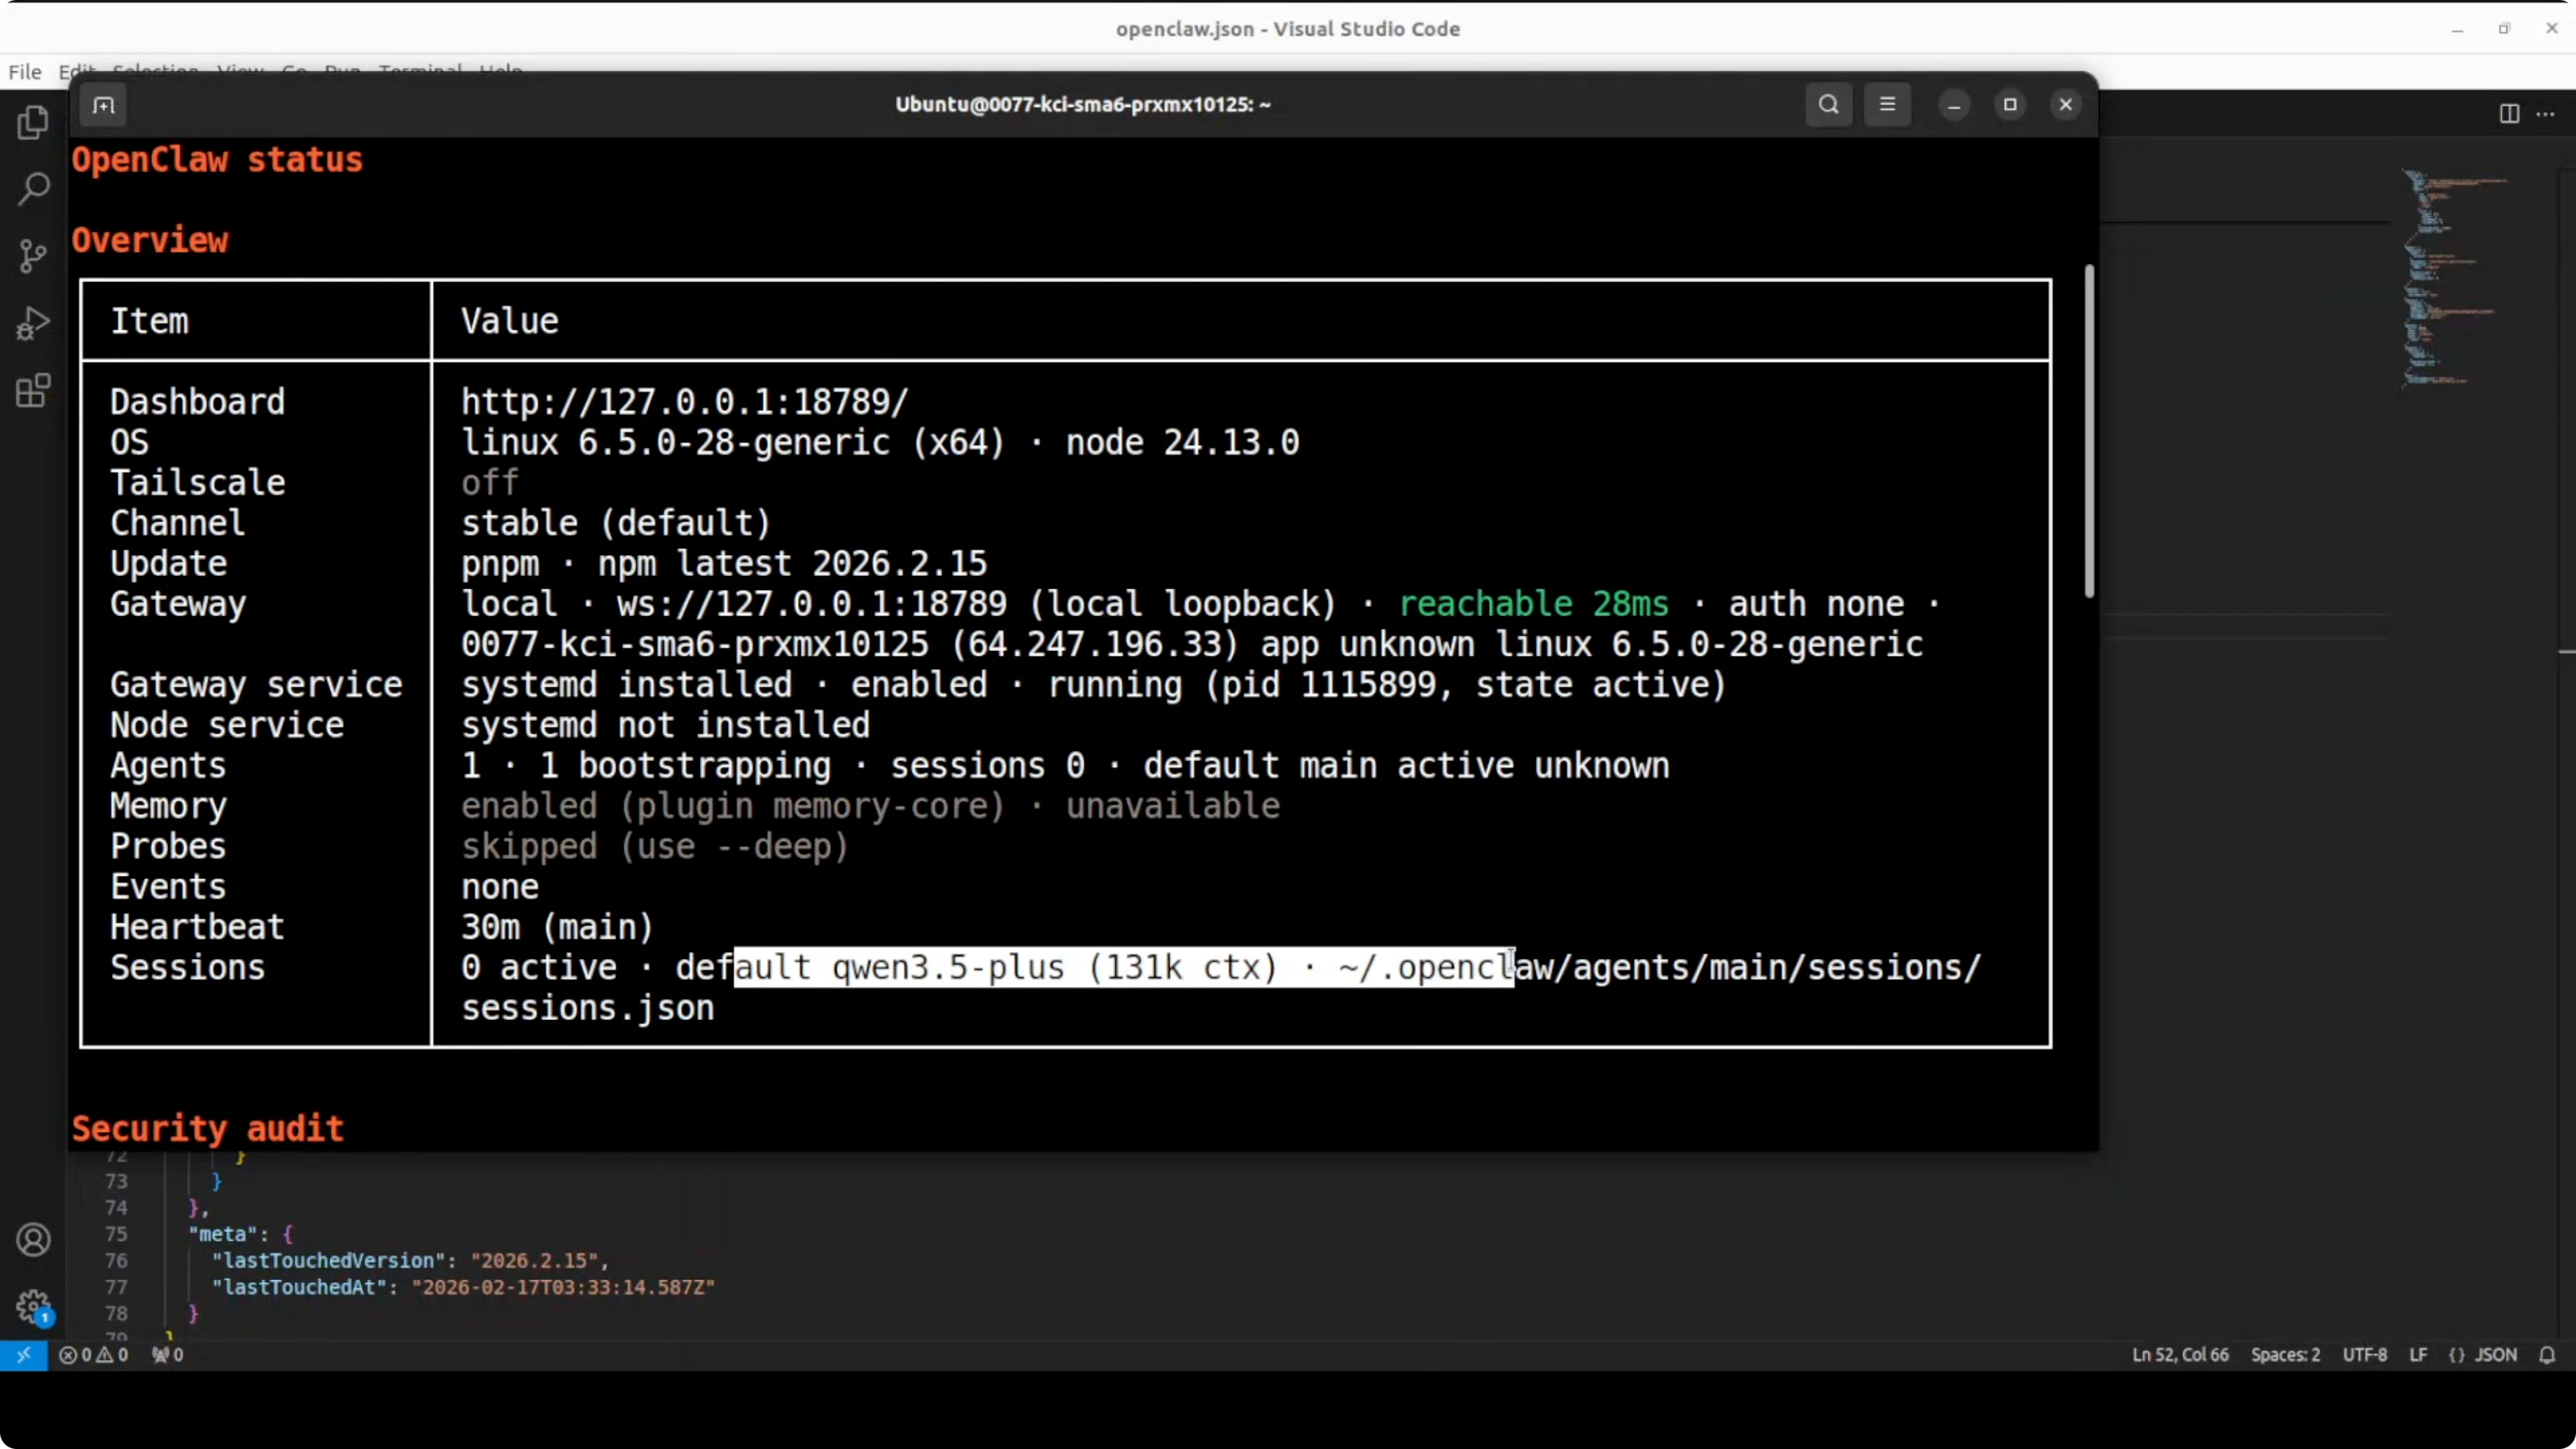Image resolution: width=2576 pixels, height=1449 pixels.
Task: Open the Run and Debug view
Action: point(33,323)
